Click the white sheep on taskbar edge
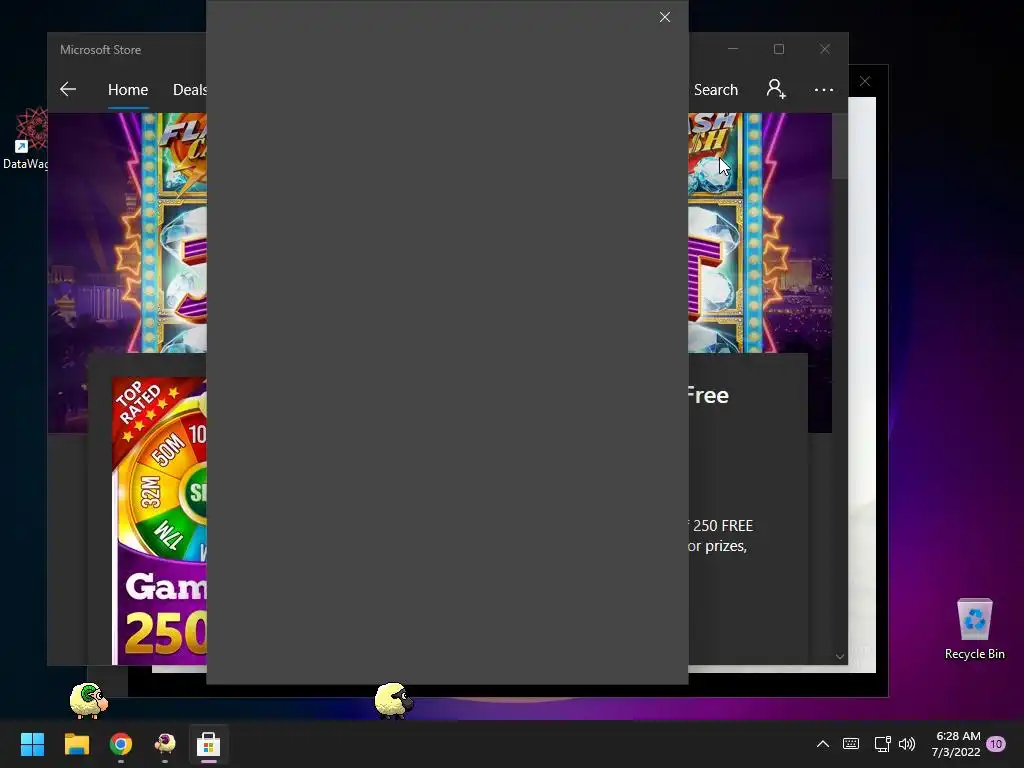This screenshot has height=768, width=1024. [394, 701]
